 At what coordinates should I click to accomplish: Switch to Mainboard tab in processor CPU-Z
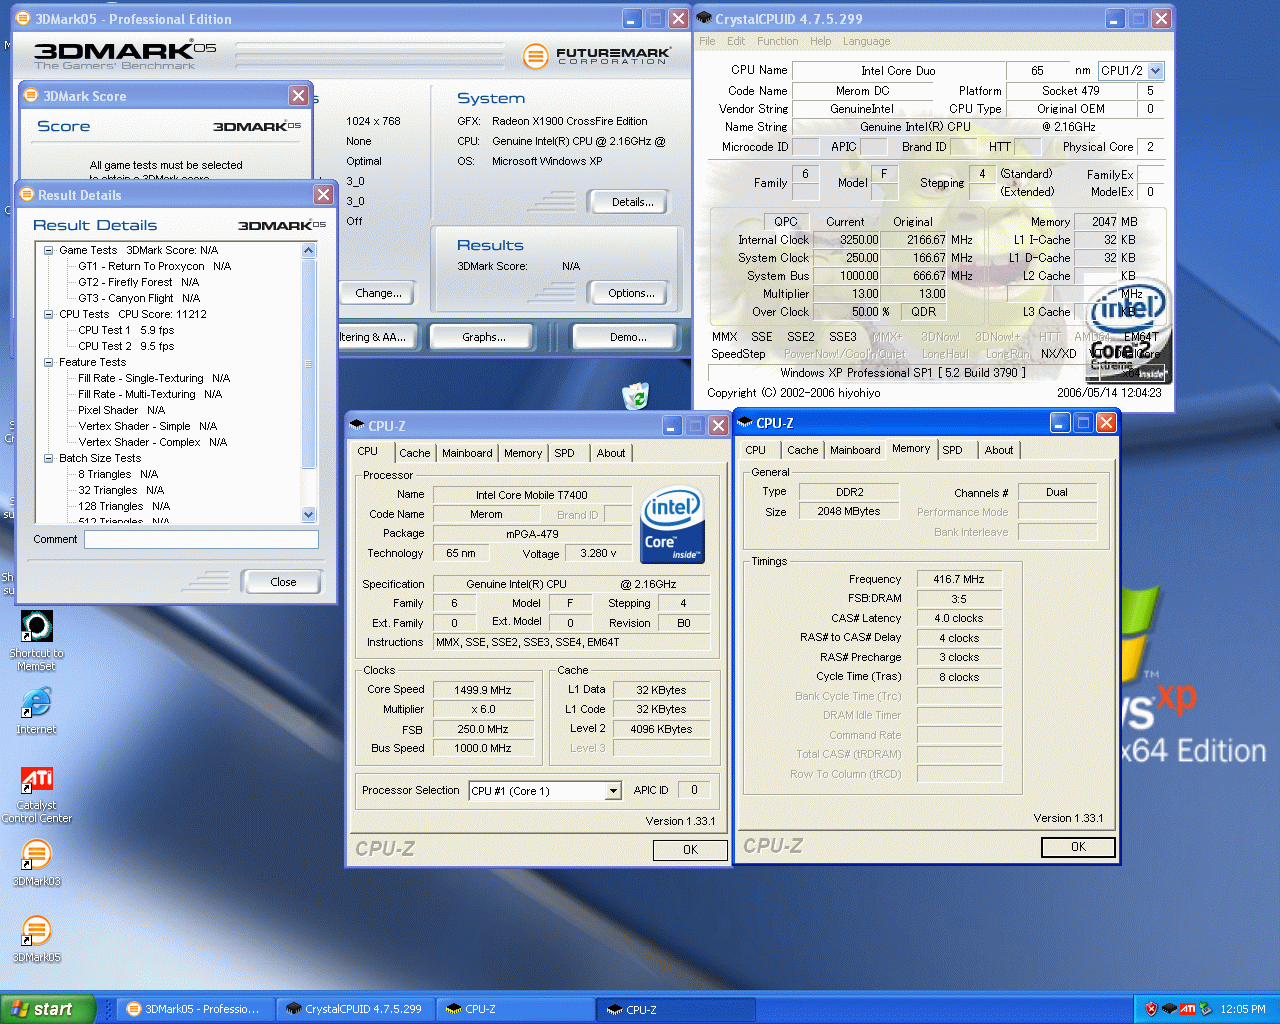click(467, 453)
